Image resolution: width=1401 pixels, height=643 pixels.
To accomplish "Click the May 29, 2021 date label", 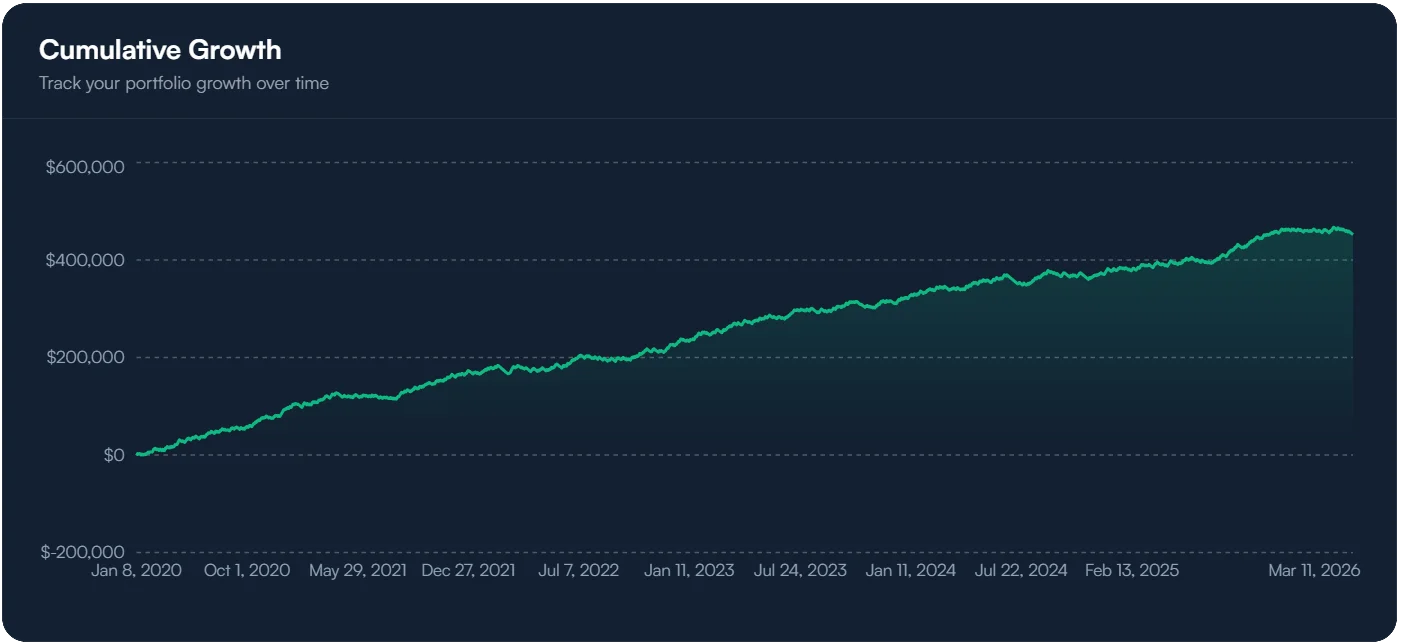I will click(357, 570).
